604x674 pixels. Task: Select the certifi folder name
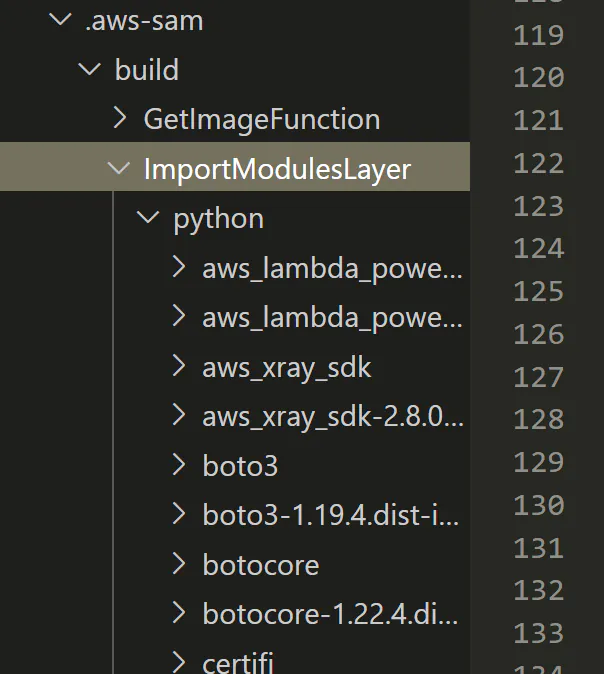238,662
